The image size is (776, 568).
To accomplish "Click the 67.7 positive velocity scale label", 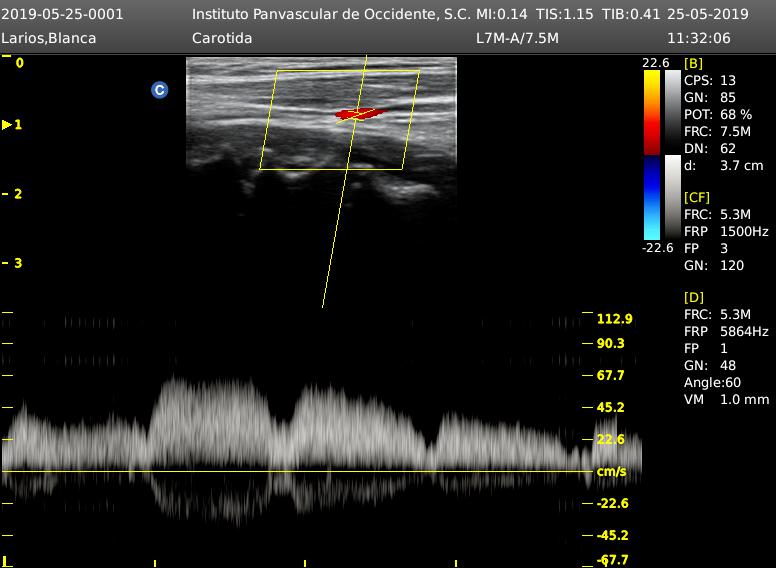I will point(611,376).
